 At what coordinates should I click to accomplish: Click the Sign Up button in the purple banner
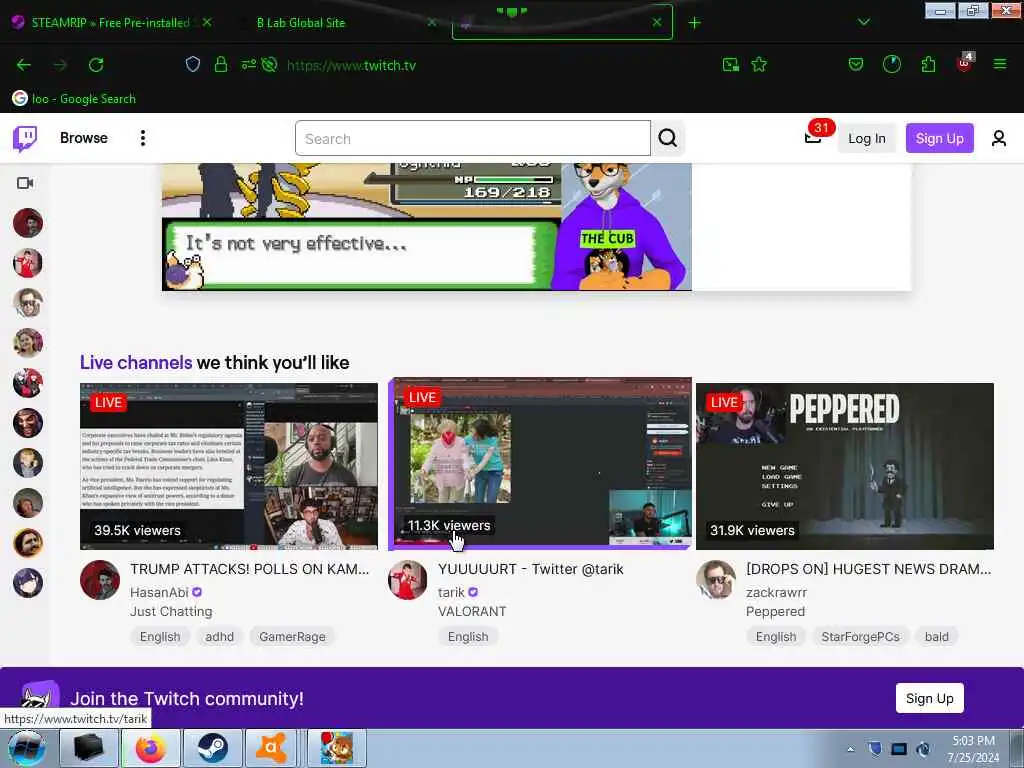(x=929, y=698)
